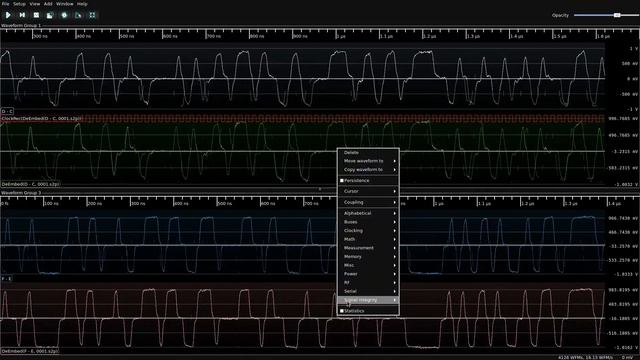Click the Waveform Group 3 title
This screenshot has width=640, height=360.
(x=21, y=193)
